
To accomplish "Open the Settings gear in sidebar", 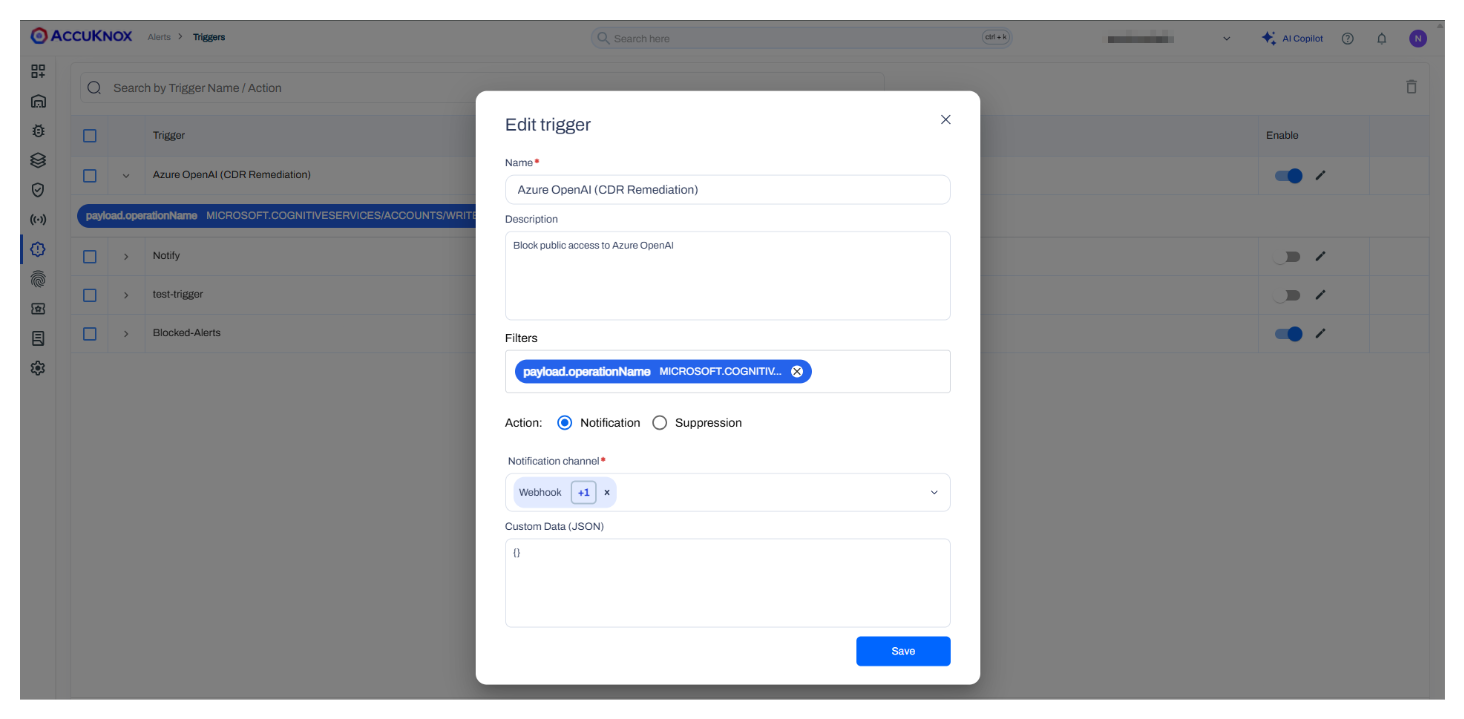I will pos(38,368).
